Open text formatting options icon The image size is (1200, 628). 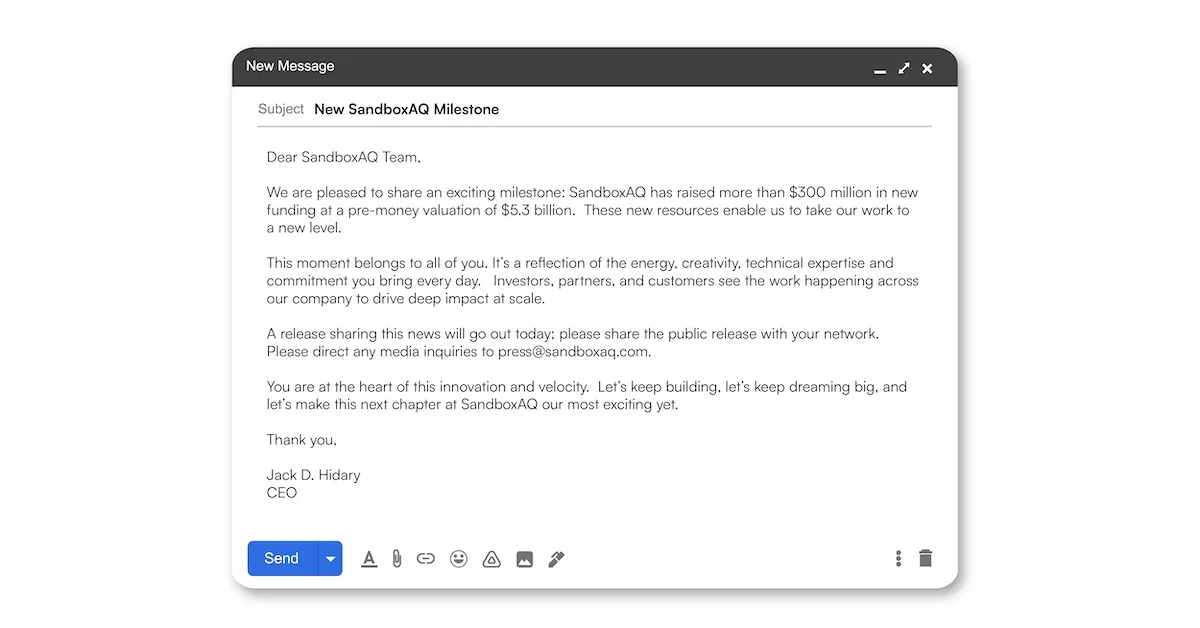coord(369,559)
